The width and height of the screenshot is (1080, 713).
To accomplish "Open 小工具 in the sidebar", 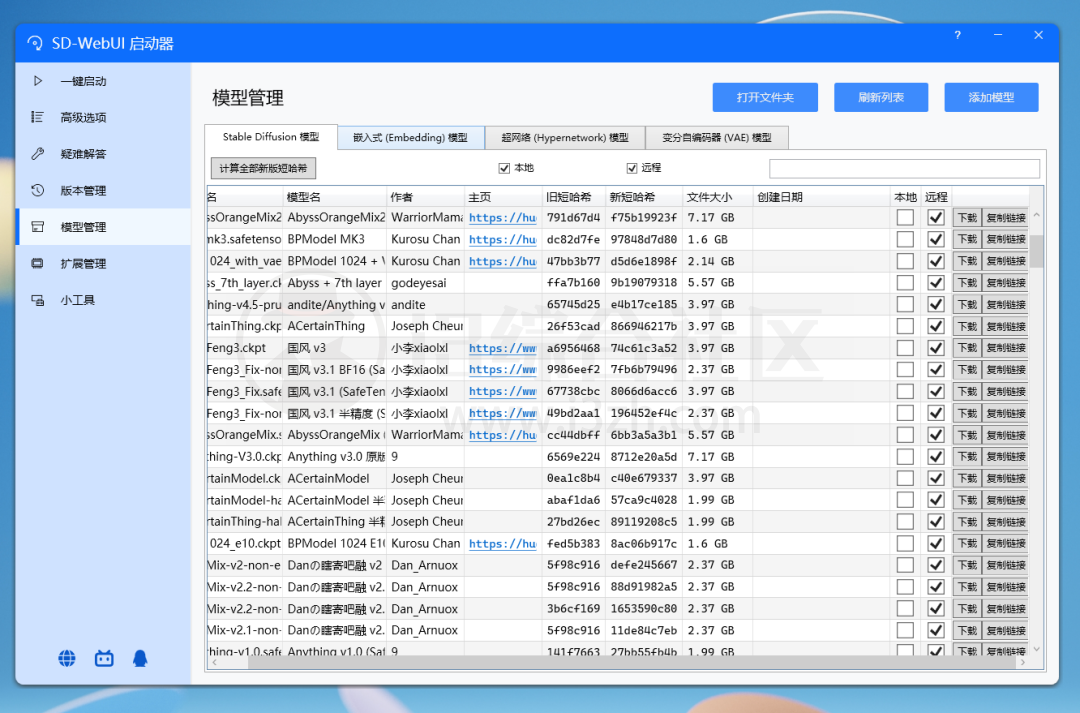I will [x=103, y=300].
